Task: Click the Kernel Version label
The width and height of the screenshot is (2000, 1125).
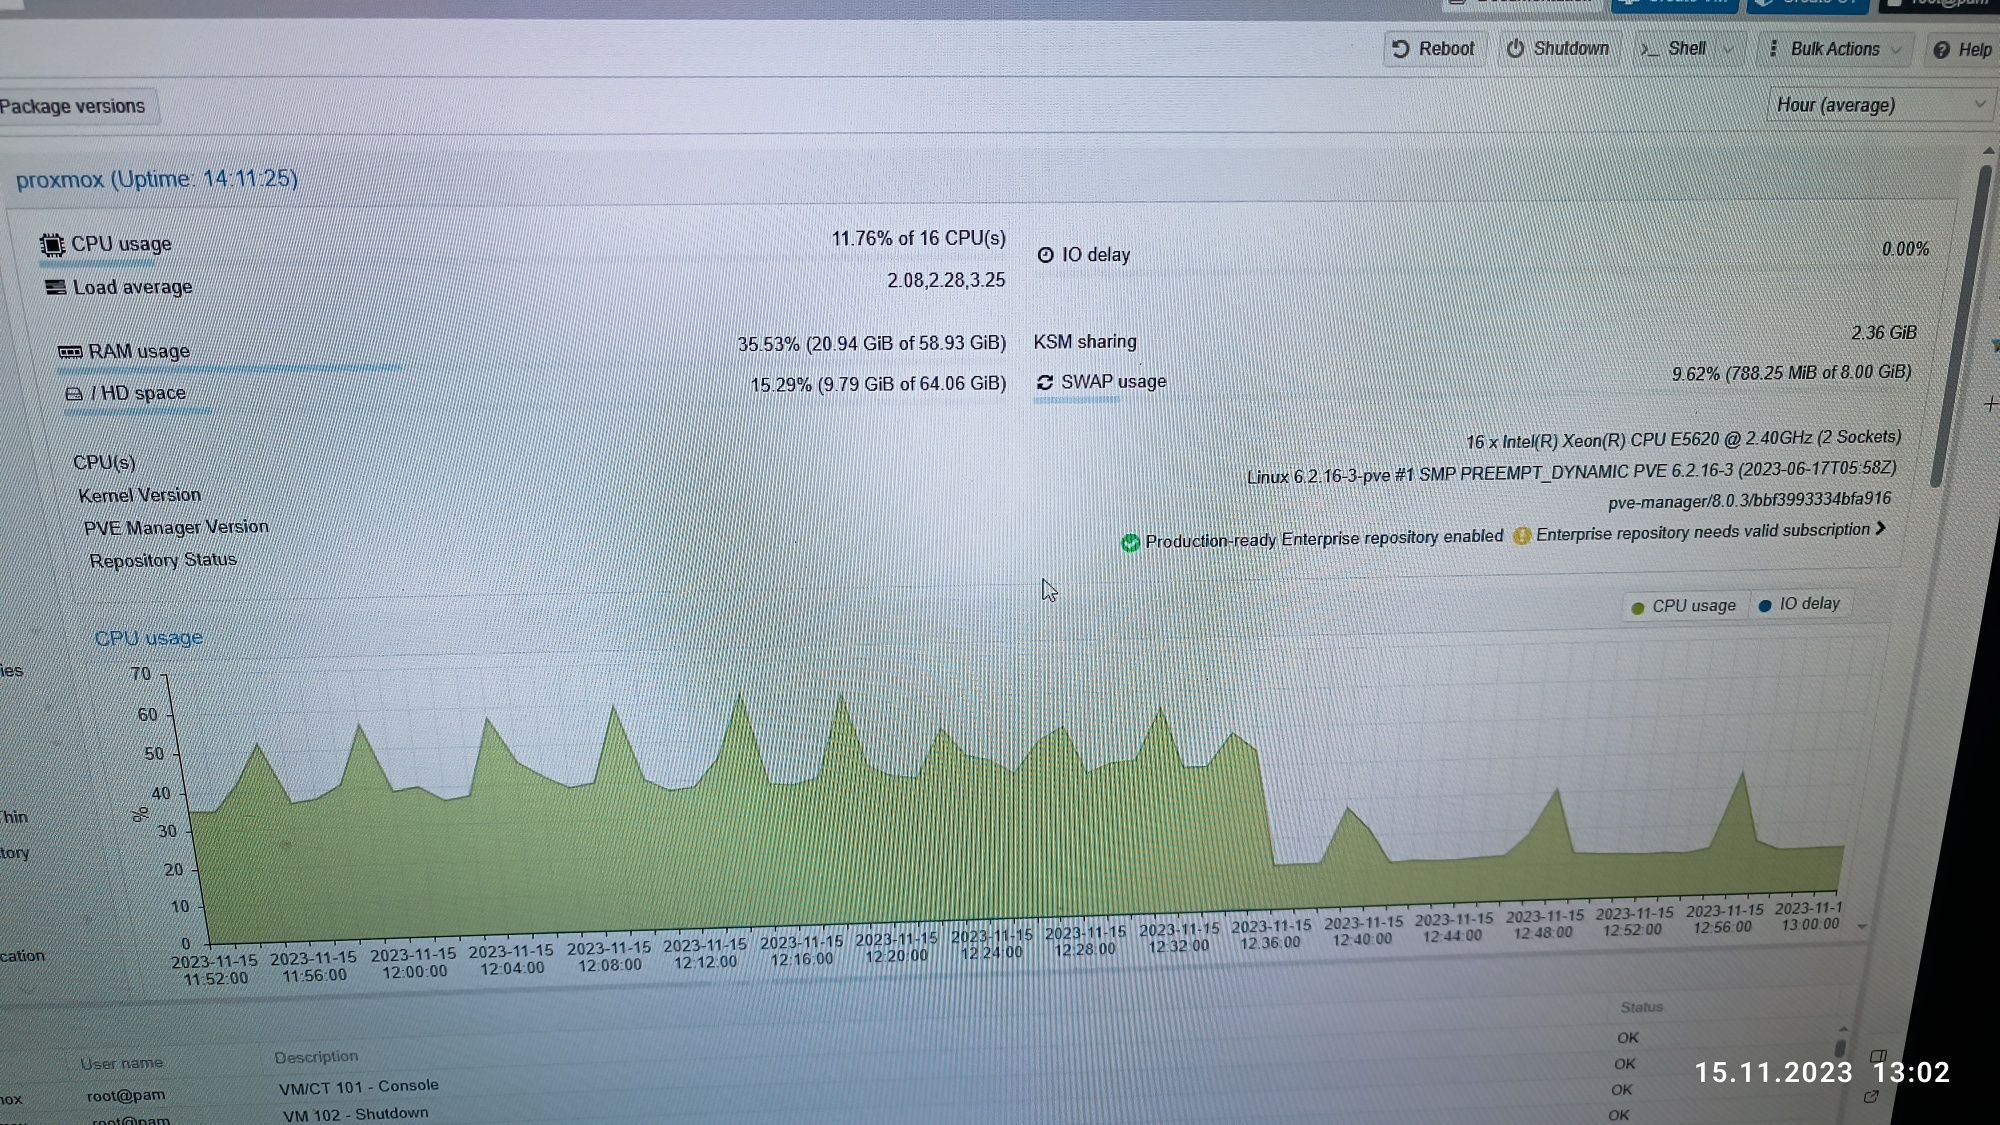Action: pyautogui.click(x=139, y=496)
